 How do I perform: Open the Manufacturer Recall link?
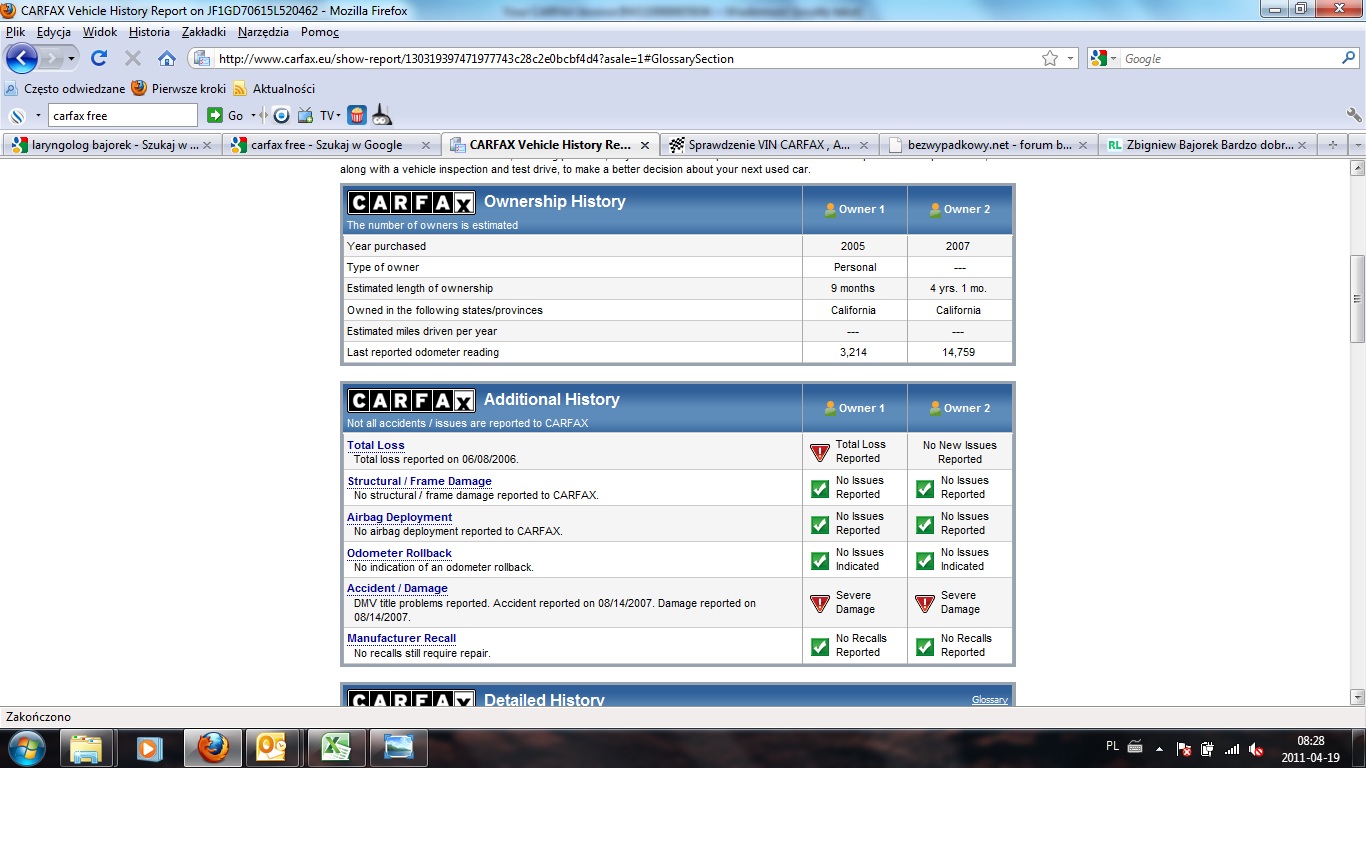[402, 638]
